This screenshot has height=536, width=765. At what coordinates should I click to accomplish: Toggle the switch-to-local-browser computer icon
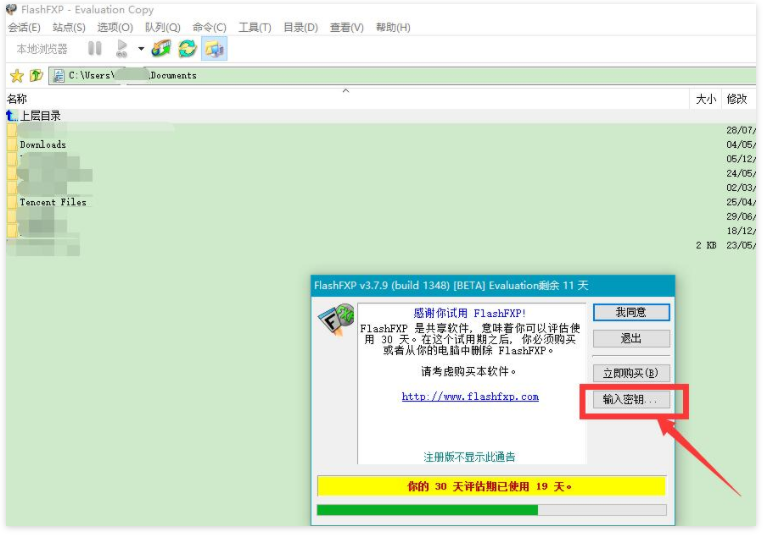click(x=214, y=48)
